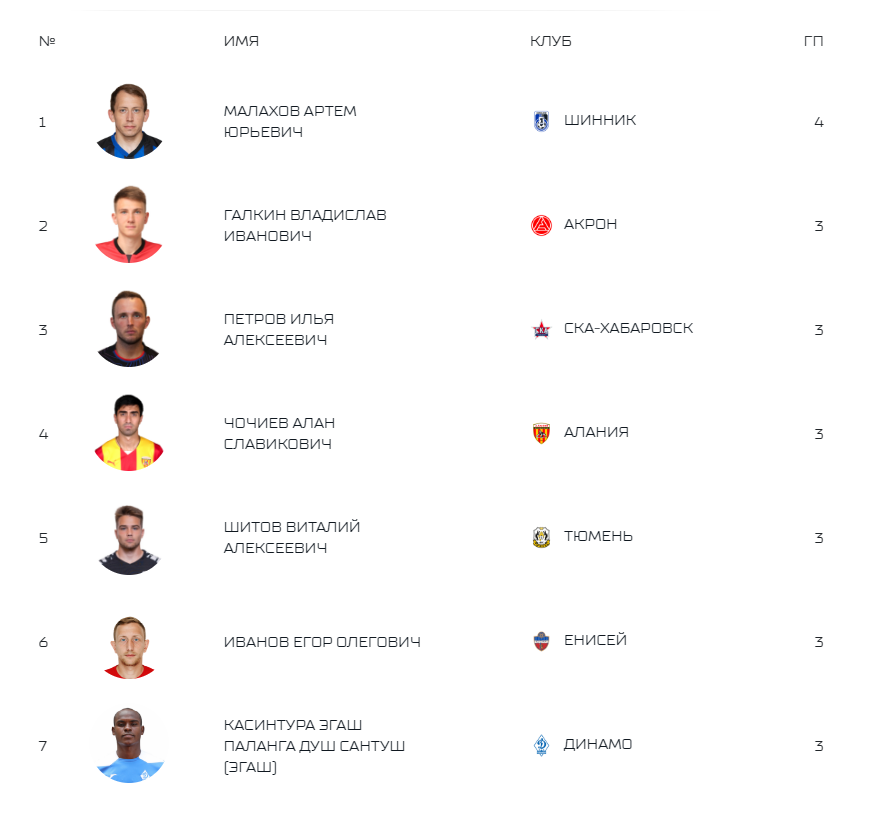Click the Shinnik club logo icon

pos(541,121)
